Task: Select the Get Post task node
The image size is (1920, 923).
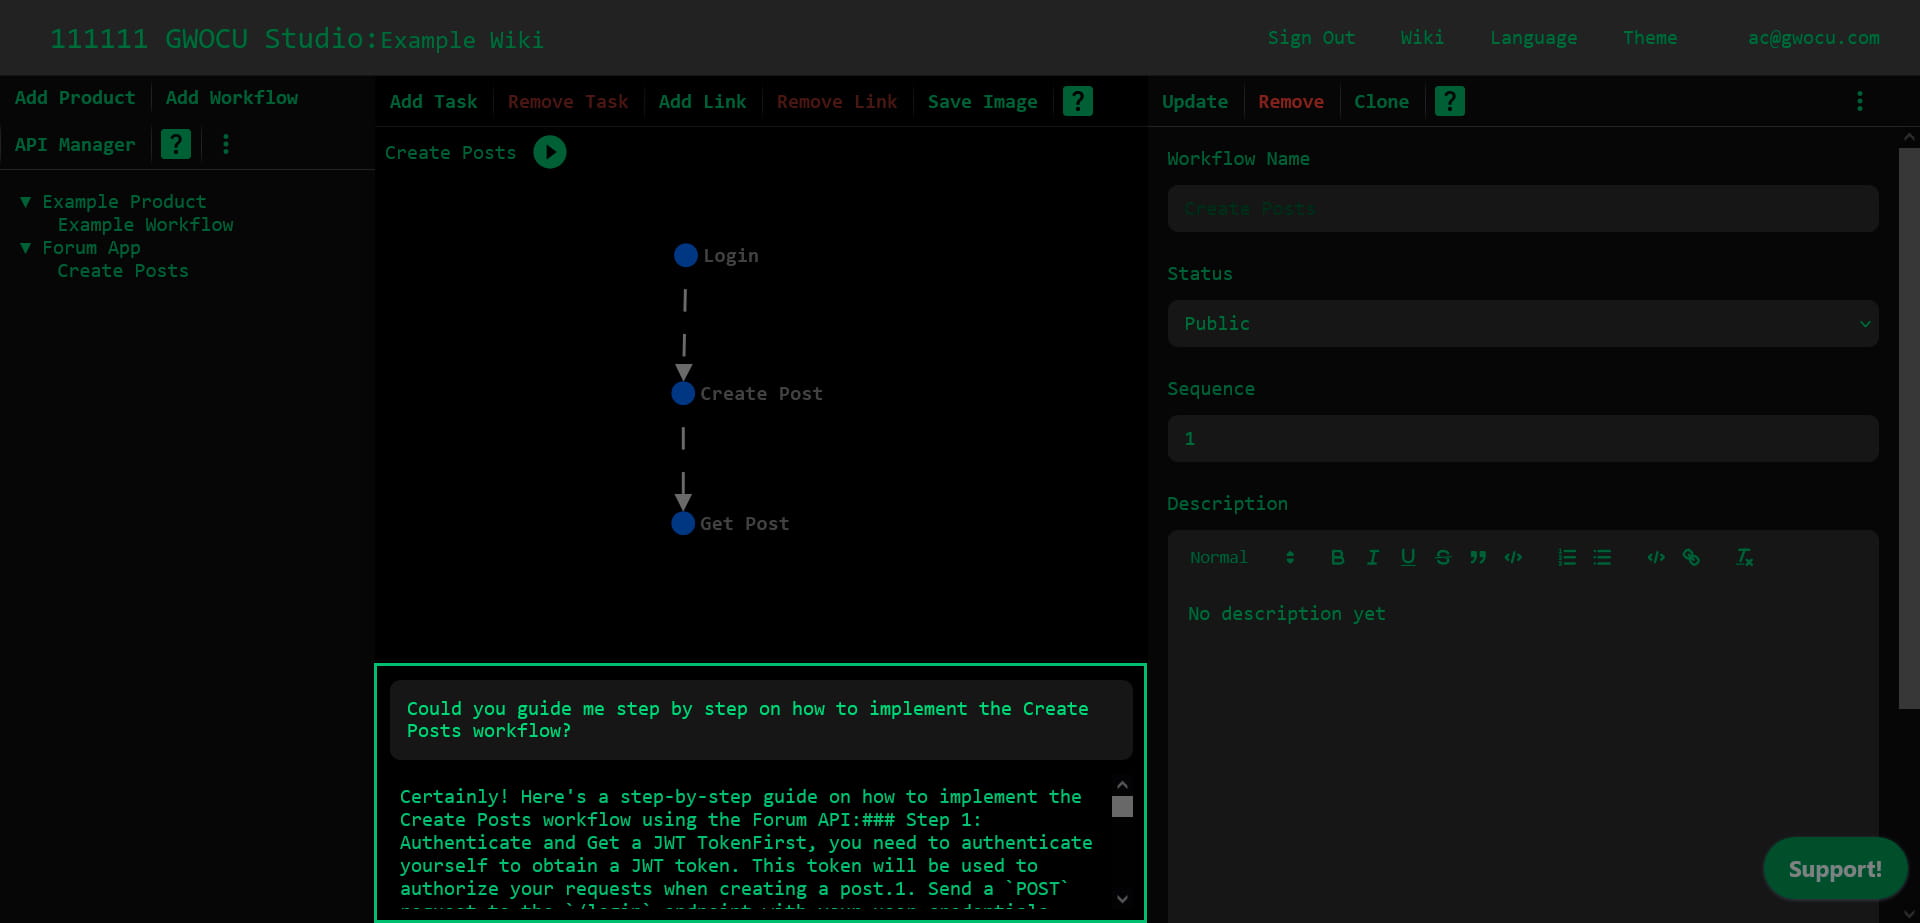Action: click(x=683, y=523)
